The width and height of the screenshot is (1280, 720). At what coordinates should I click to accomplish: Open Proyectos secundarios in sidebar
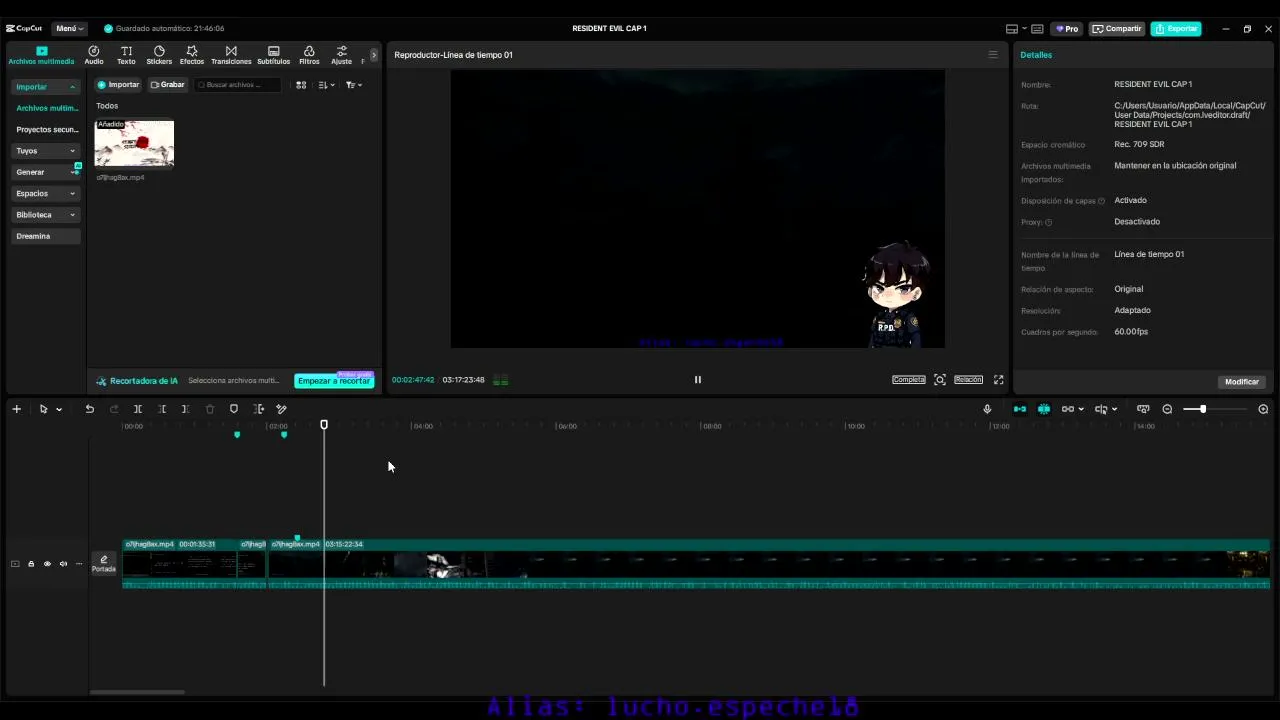coord(46,130)
